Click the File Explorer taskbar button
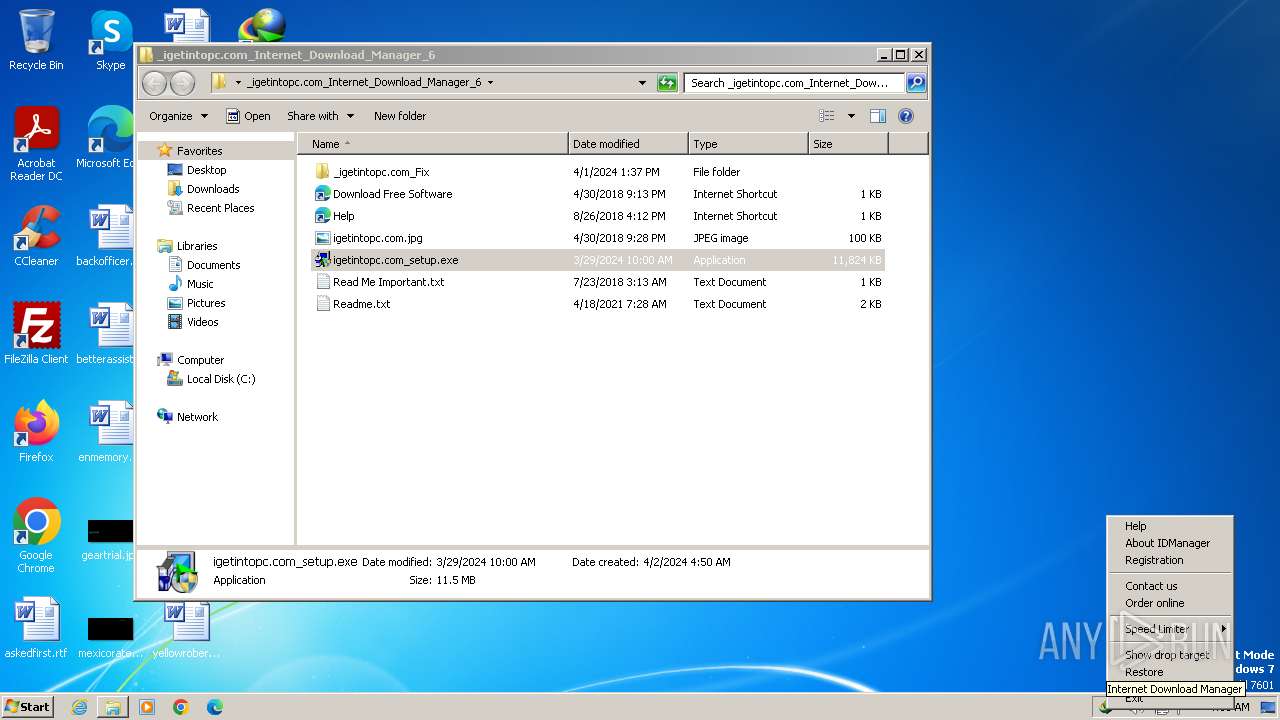The height and width of the screenshot is (720, 1280). (x=113, y=707)
